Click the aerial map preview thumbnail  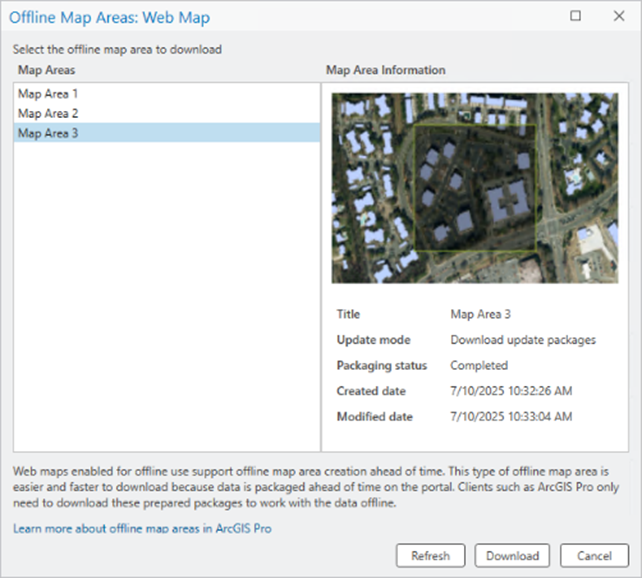475,188
